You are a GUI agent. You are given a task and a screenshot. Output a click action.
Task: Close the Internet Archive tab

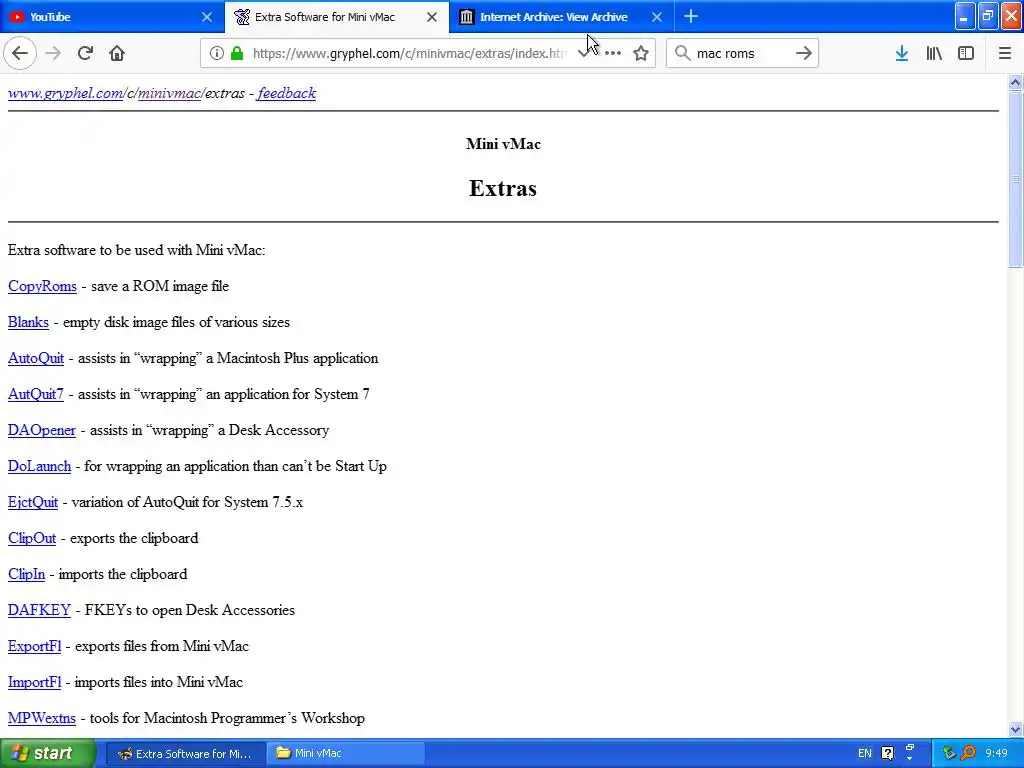tap(656, 17)
